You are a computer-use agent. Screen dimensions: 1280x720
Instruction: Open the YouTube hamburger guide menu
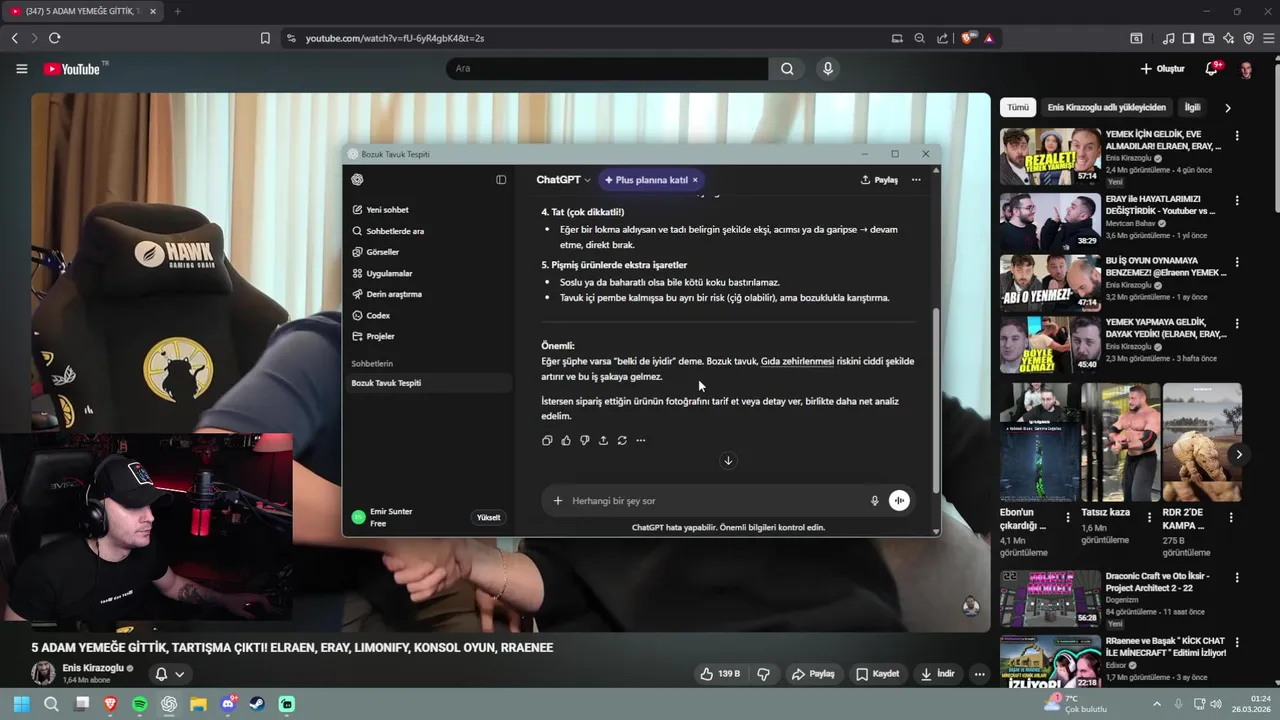click(21, 69)
